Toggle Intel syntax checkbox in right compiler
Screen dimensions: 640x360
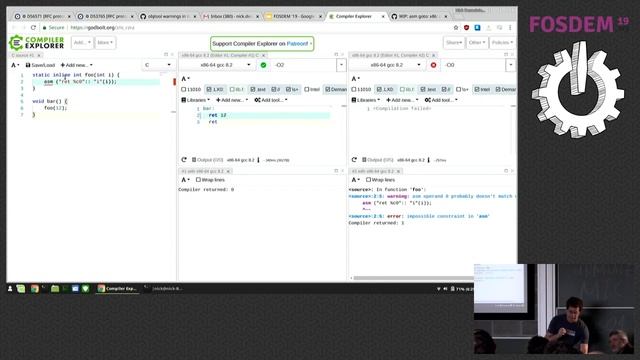[x=482, y=89]
